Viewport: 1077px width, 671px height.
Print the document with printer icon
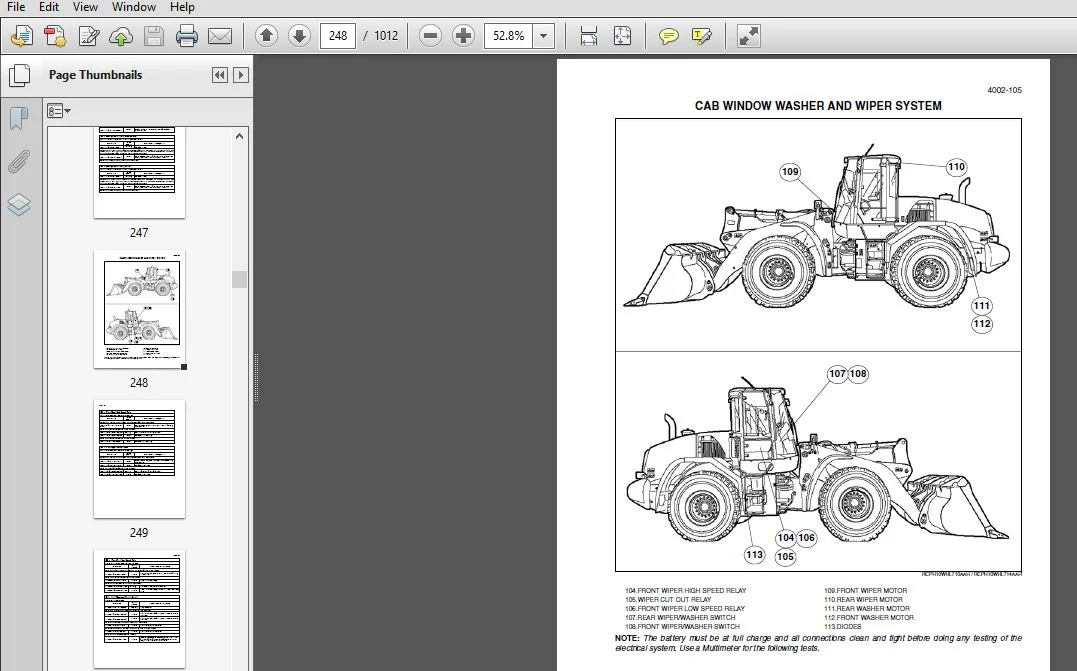[x=187, y=36]
